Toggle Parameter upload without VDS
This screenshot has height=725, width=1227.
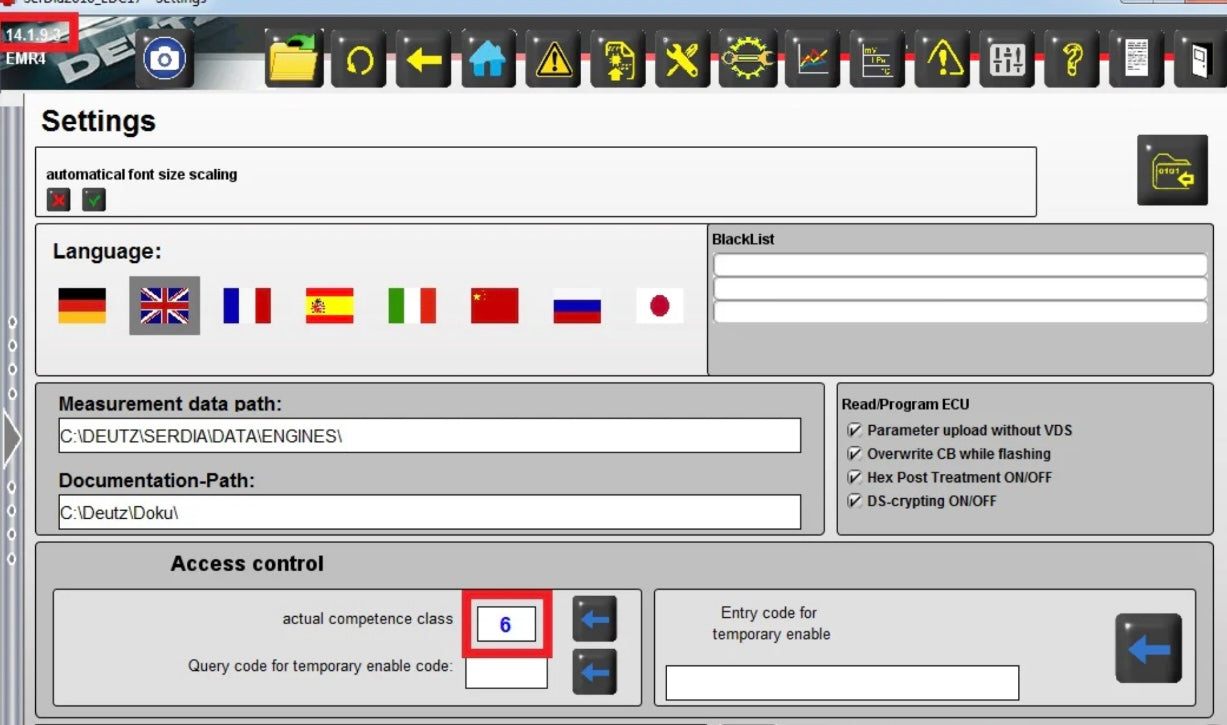click(854, 430)
